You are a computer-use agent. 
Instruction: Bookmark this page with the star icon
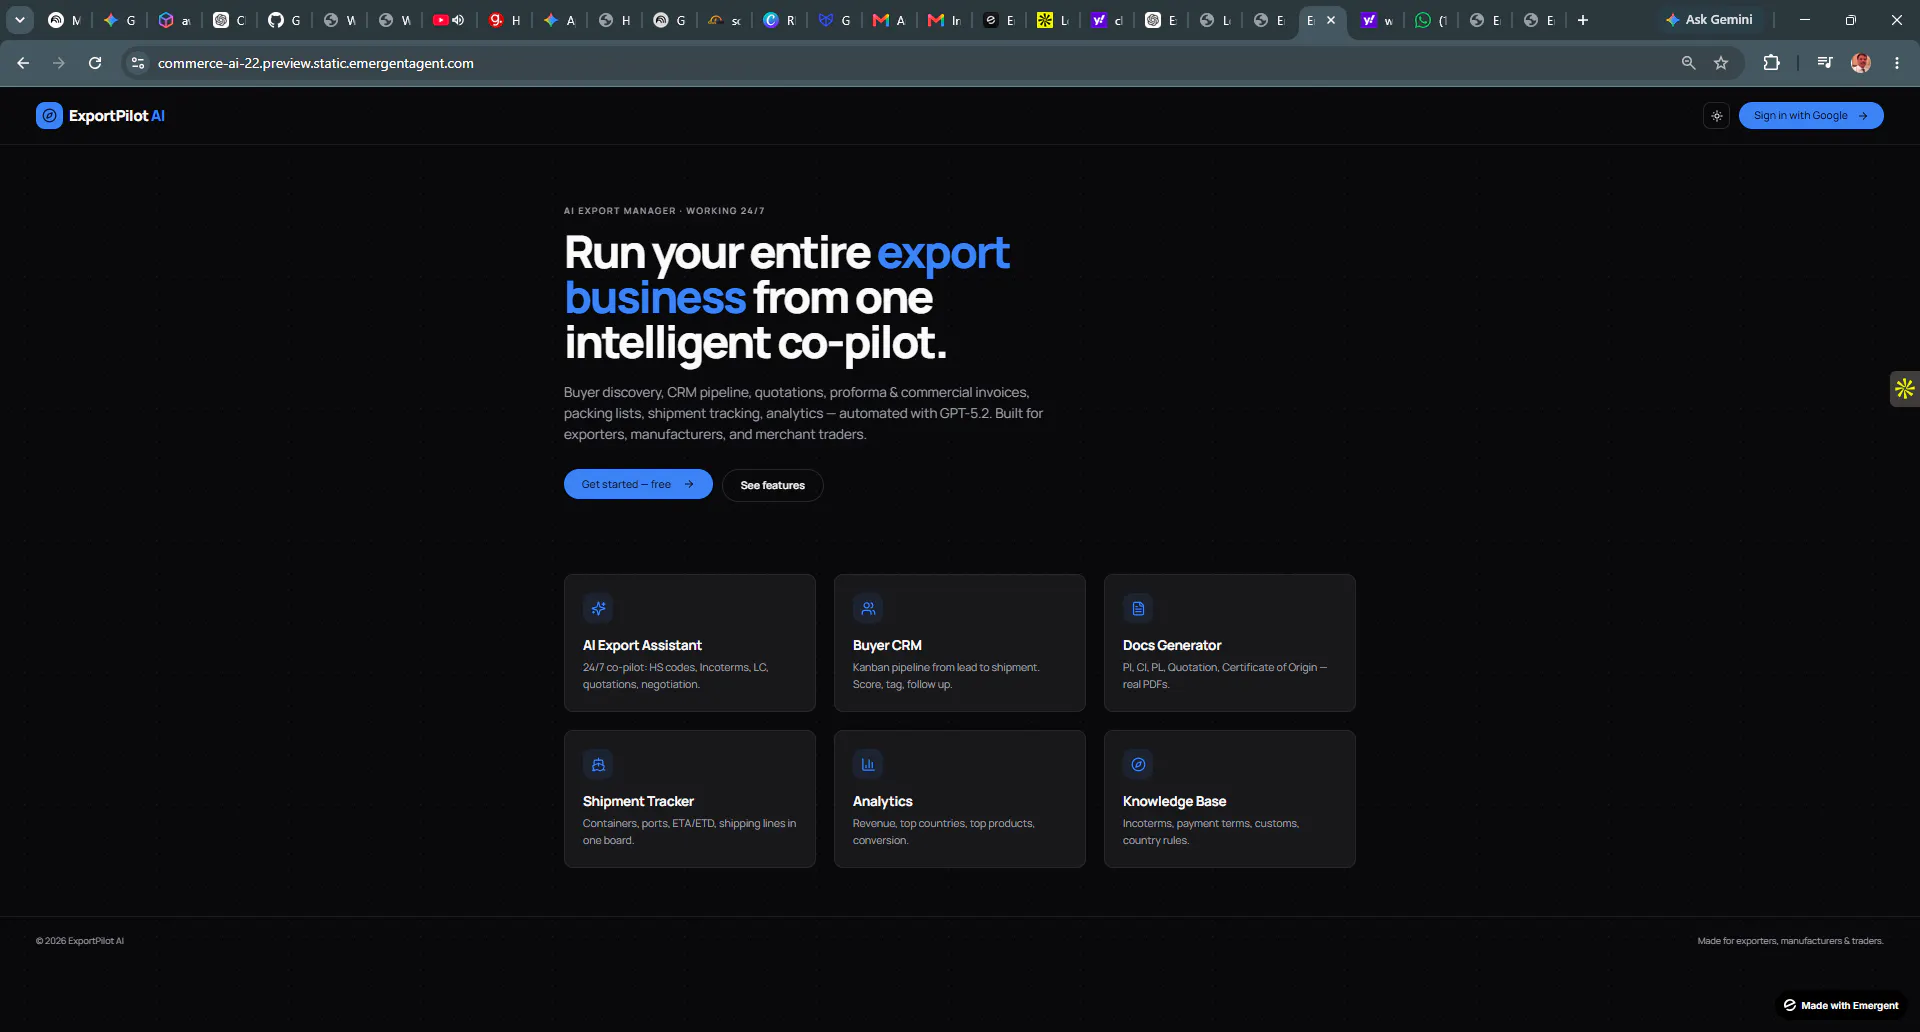[x=1721, y=63]
